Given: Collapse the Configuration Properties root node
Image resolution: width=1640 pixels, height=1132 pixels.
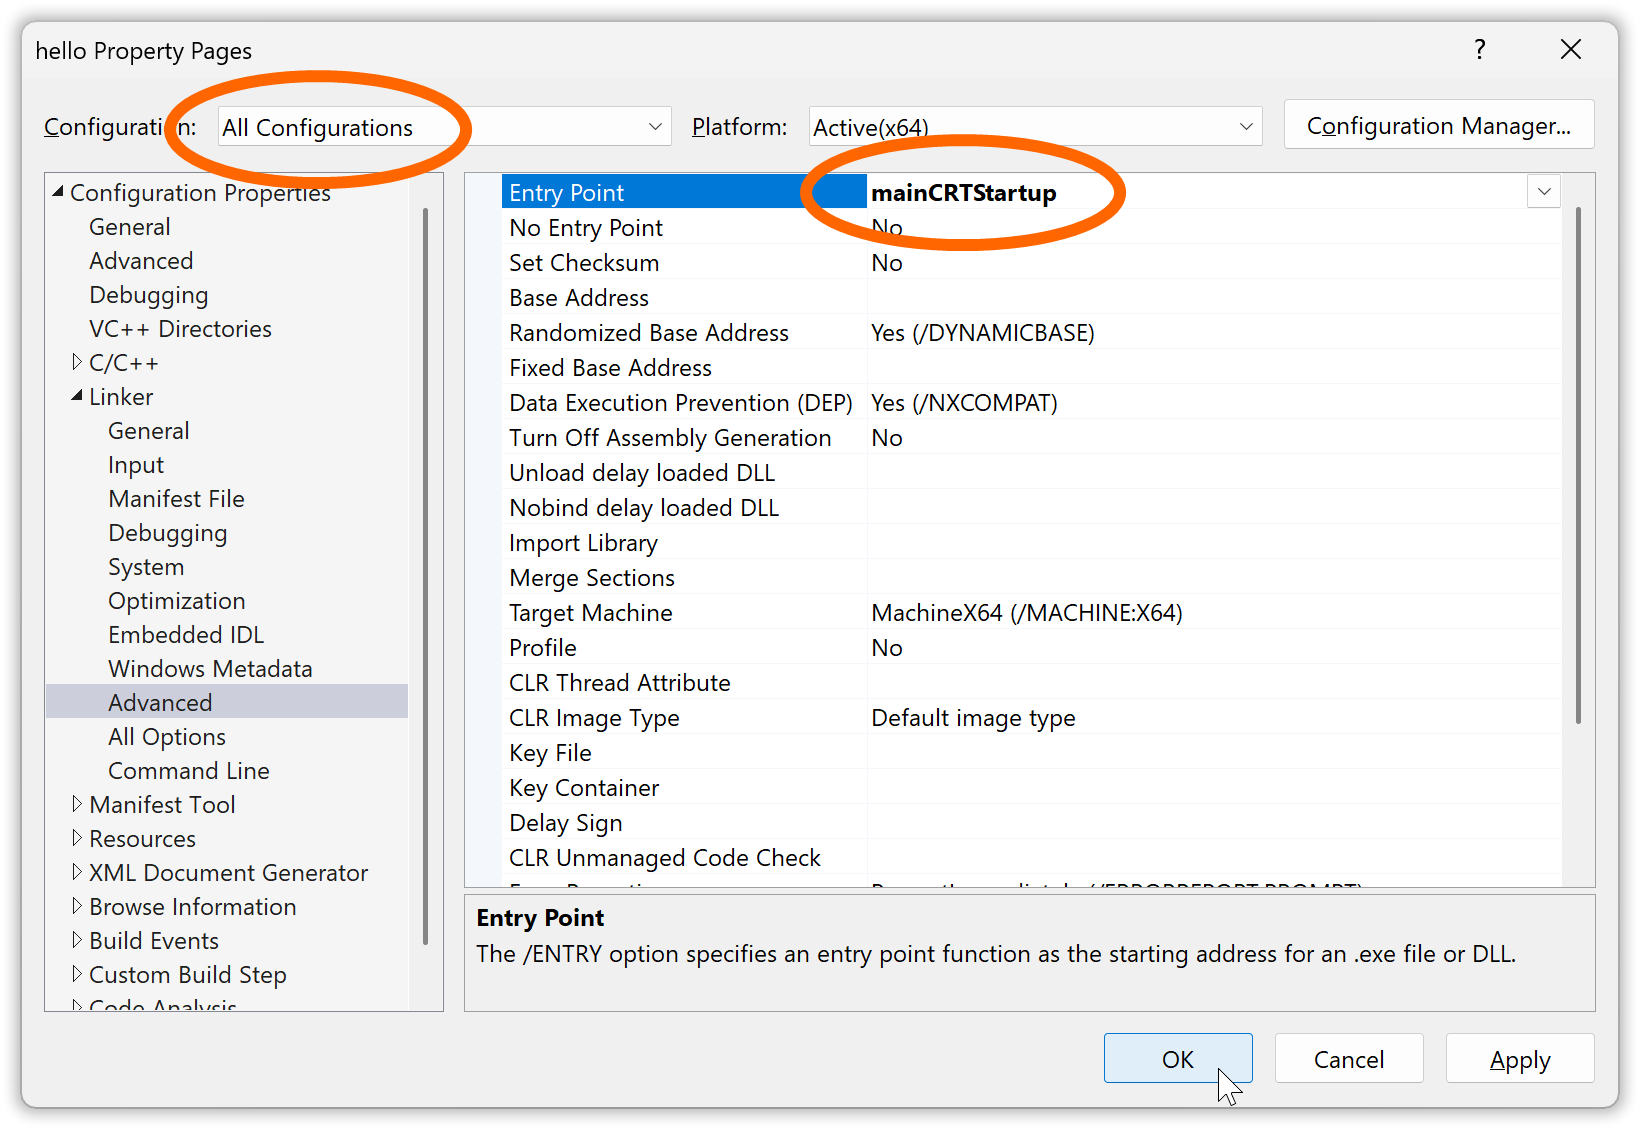Looking at the screenshot, I should pos(58,192).
